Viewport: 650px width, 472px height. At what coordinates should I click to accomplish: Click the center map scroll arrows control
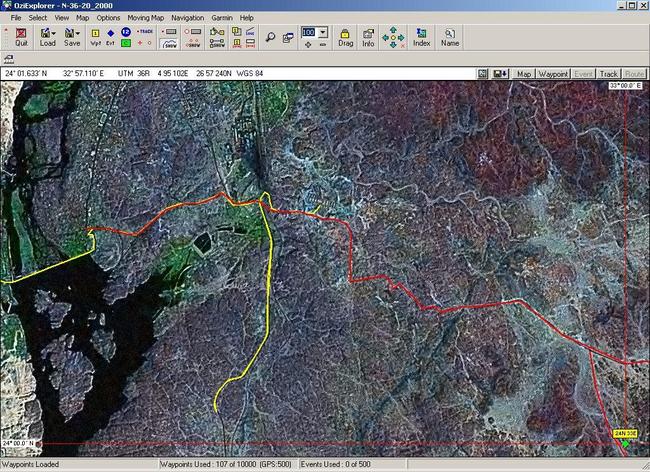(x=394, y=38)
